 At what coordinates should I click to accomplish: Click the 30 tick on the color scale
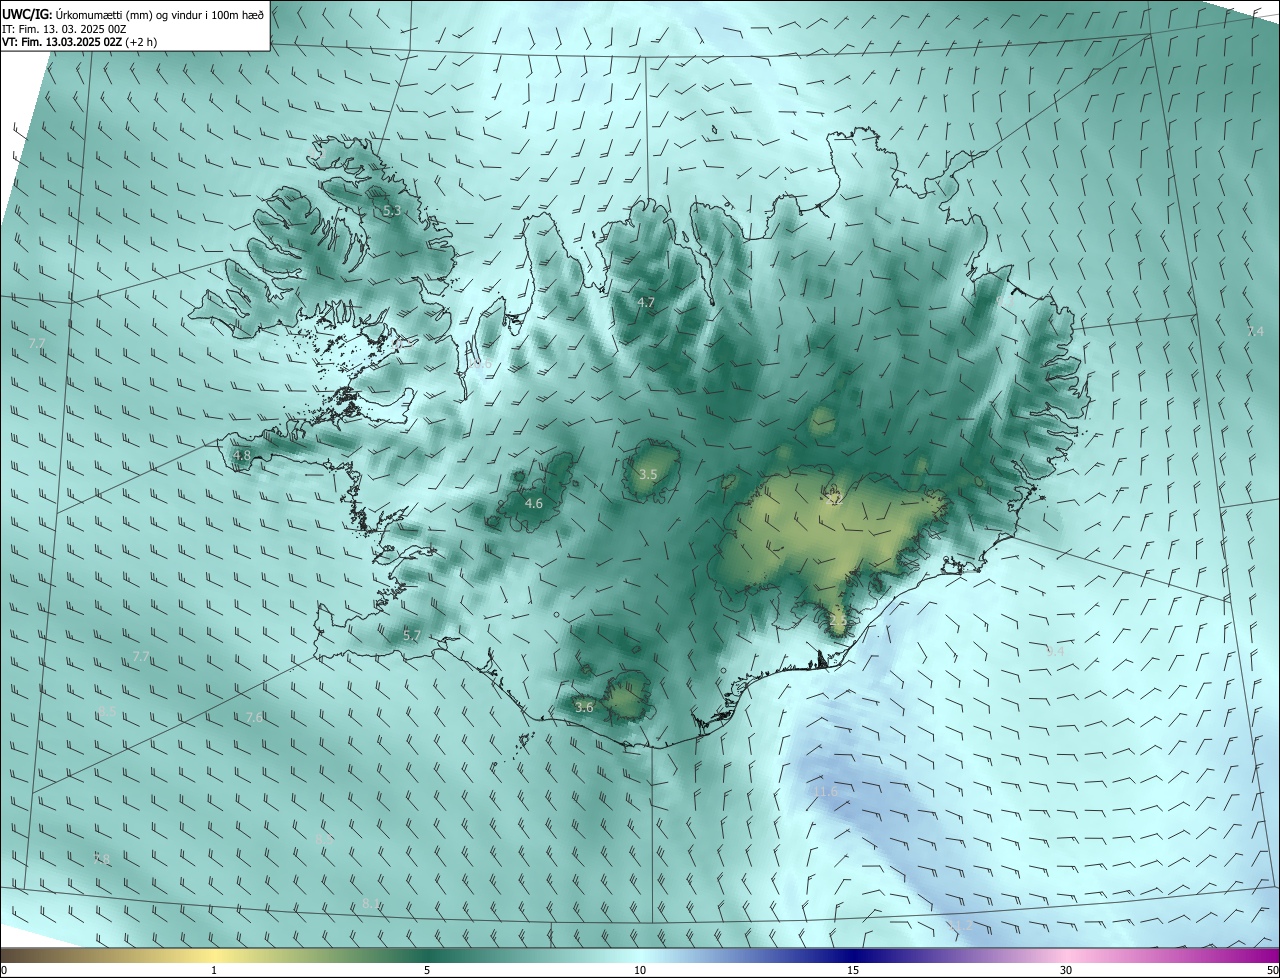coord(1066,971)
